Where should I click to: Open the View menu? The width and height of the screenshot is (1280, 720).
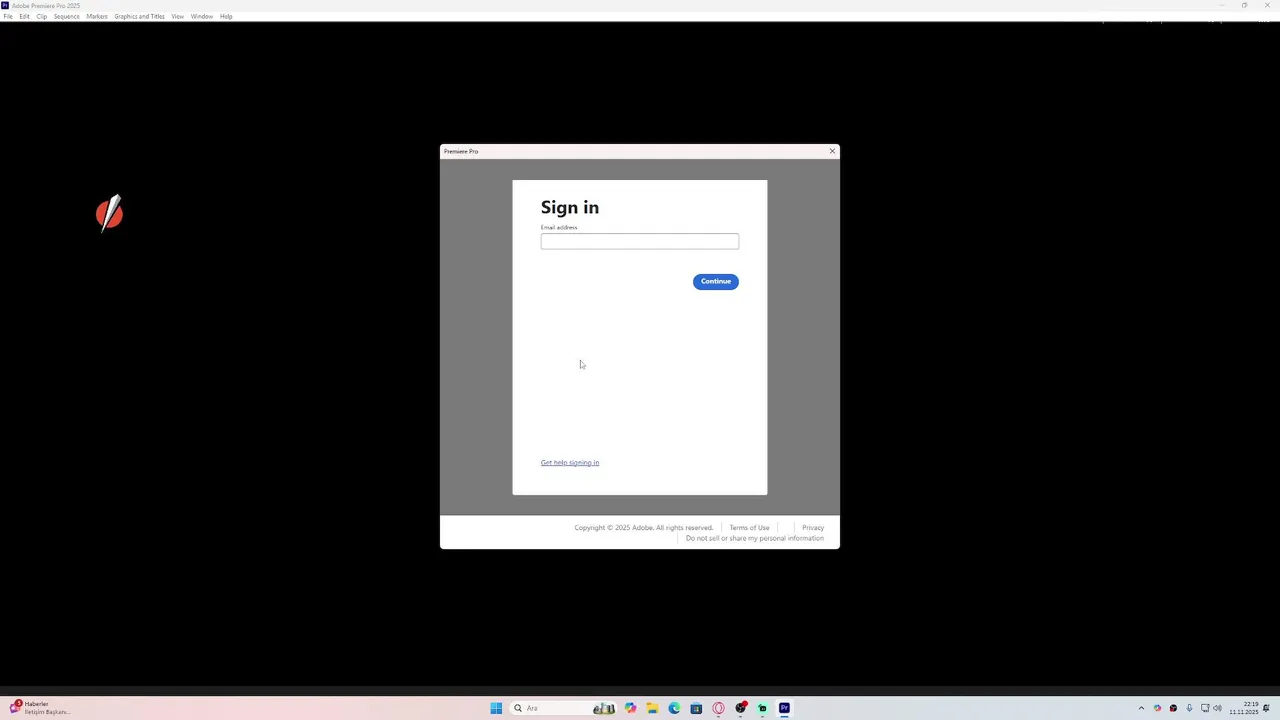[177, 16]
